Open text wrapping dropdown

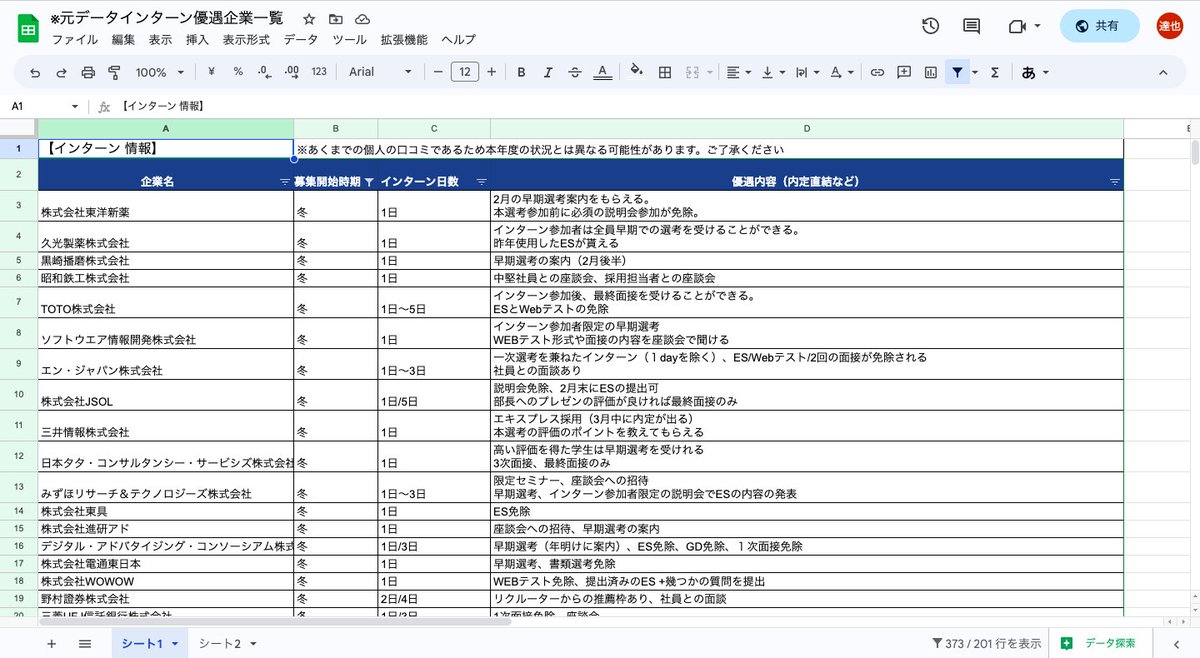click(806, 72)
